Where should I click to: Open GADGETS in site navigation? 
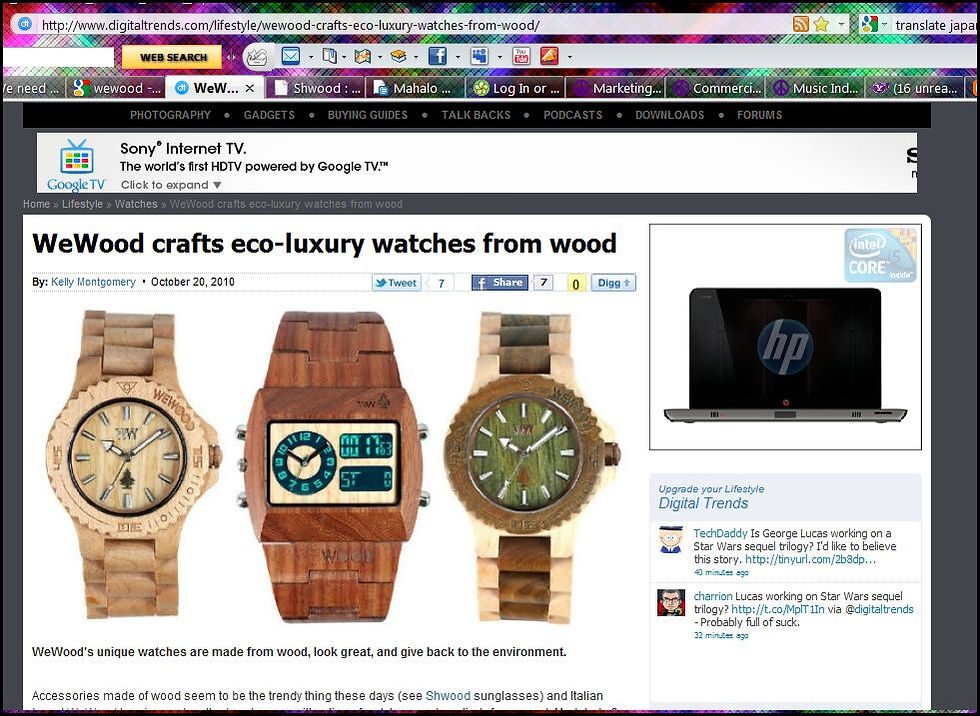(269, 115)
